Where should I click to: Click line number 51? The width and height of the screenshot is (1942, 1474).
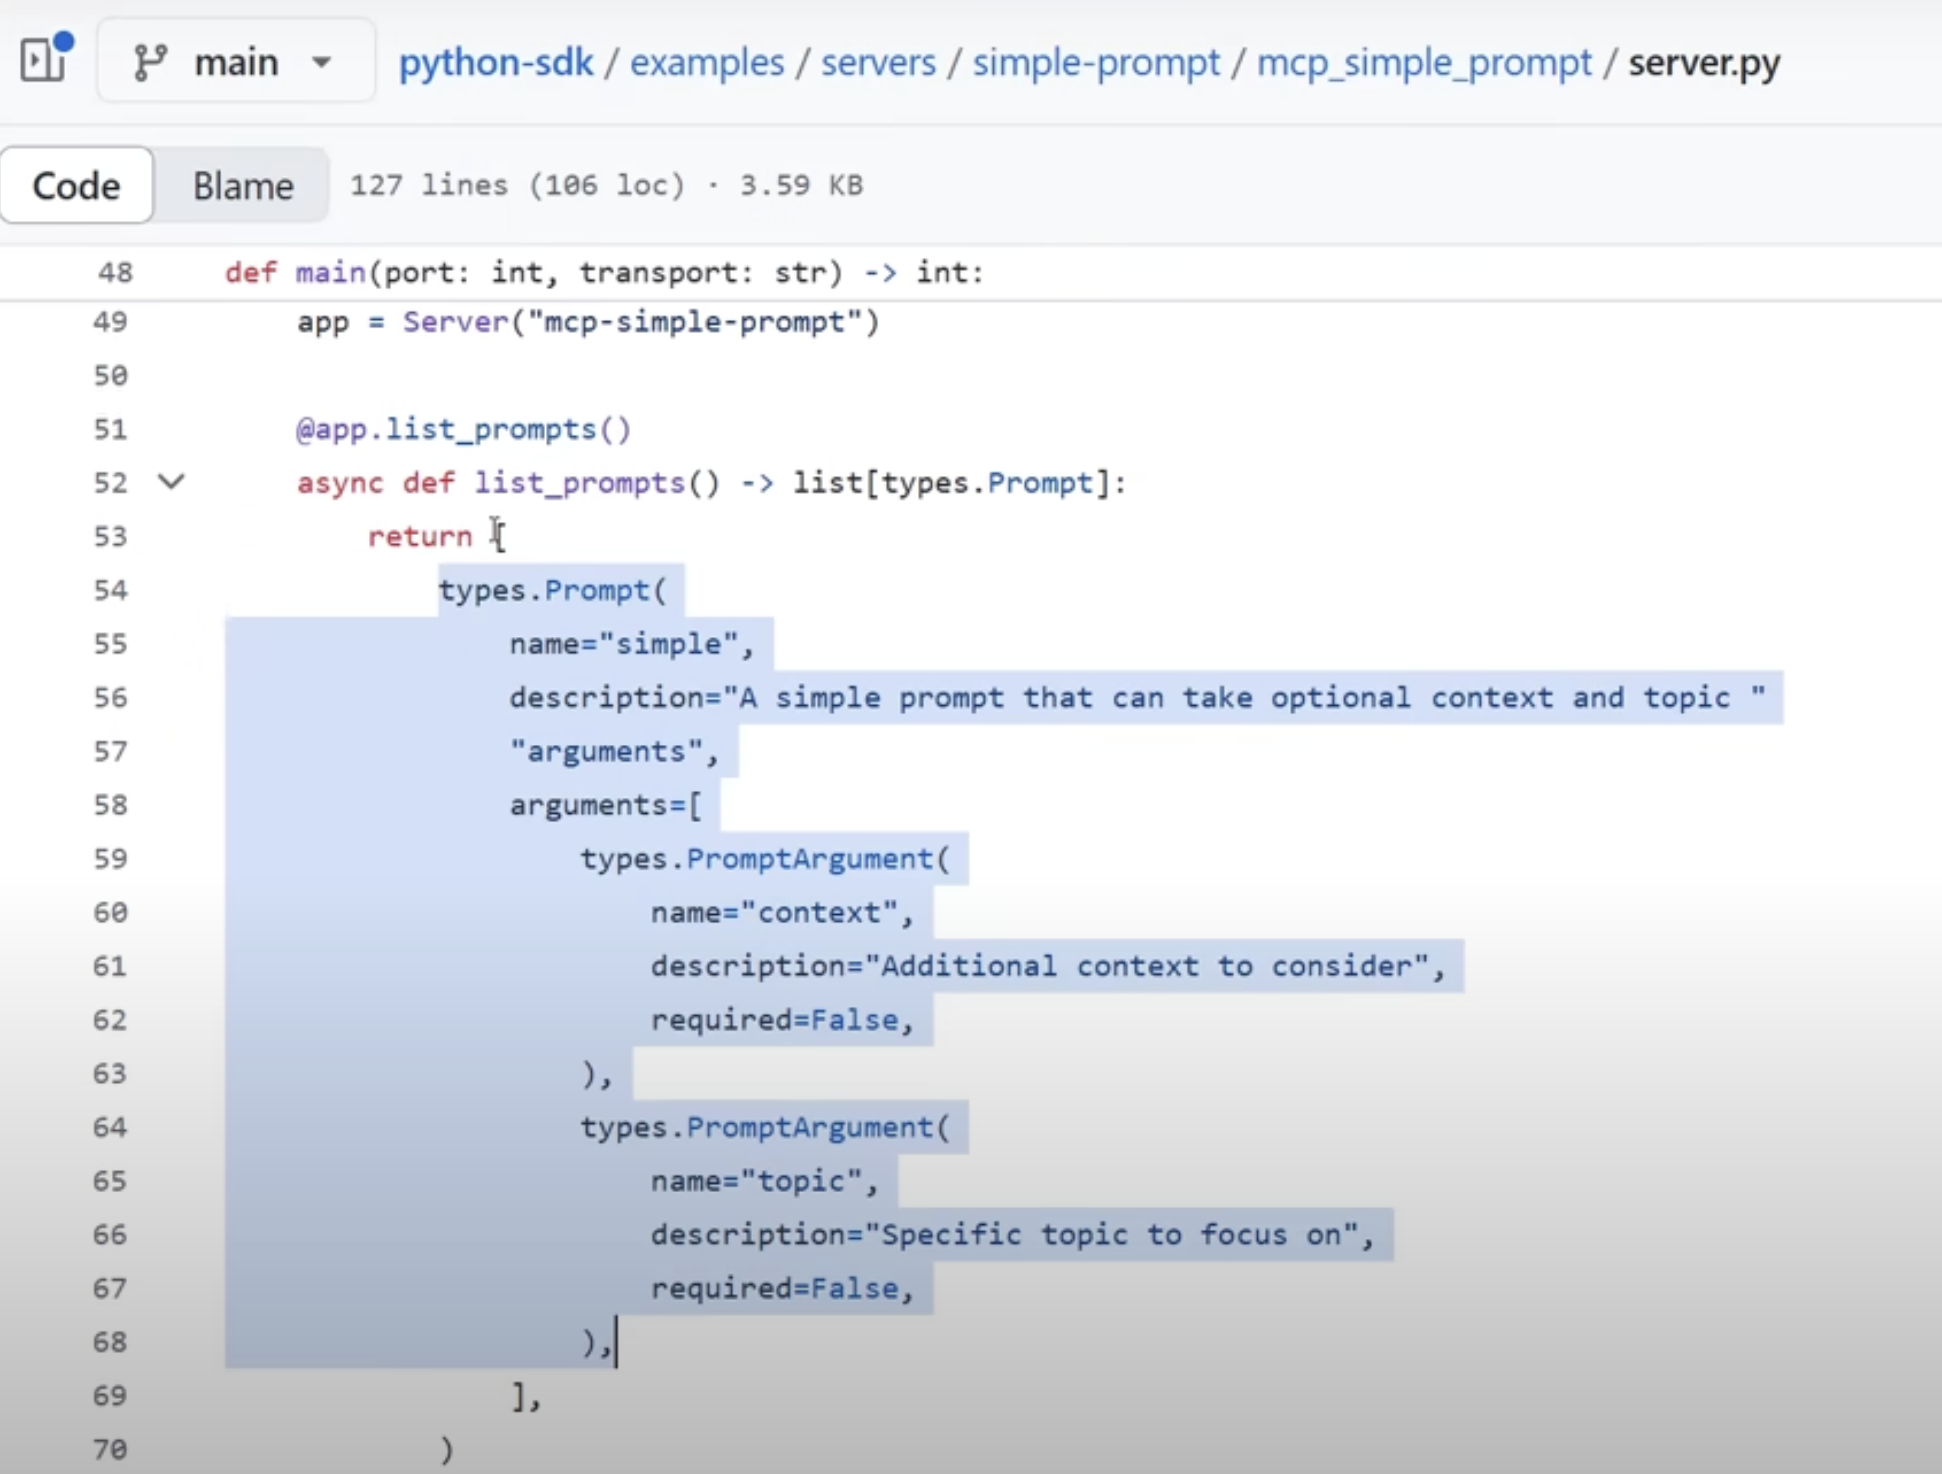[110, 429]
